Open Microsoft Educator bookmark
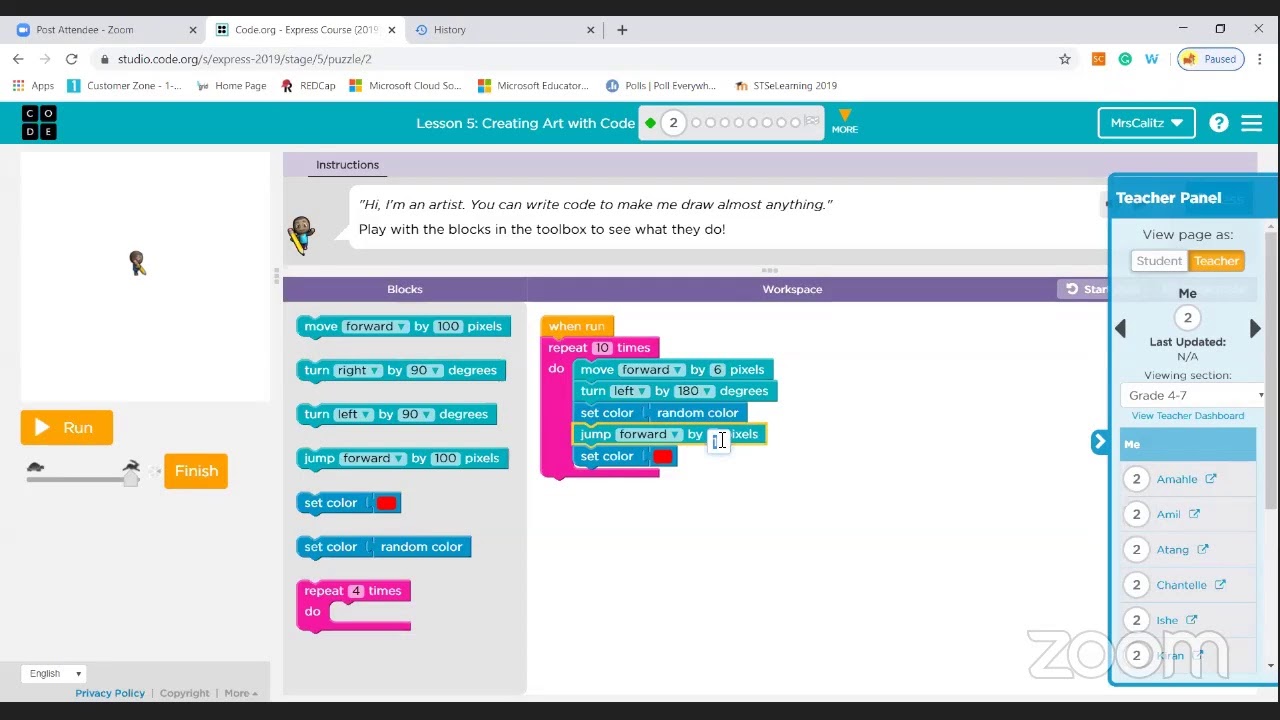This screenshot has height=720, width=1280. click(533, 86)
